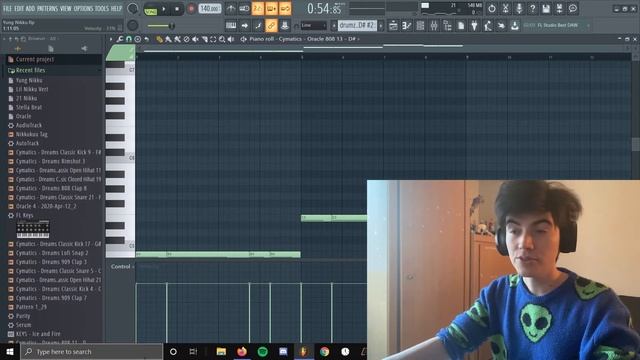Viewport: 640px width, 360px height.
Task: Click the render/export download icon
Action: (515, 26)
